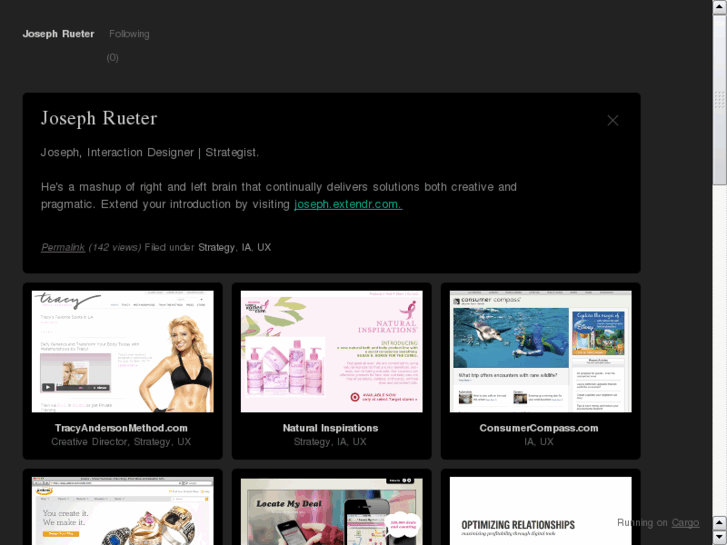Open the Locate My Deal thumbnail

click(x=332, y=511)
